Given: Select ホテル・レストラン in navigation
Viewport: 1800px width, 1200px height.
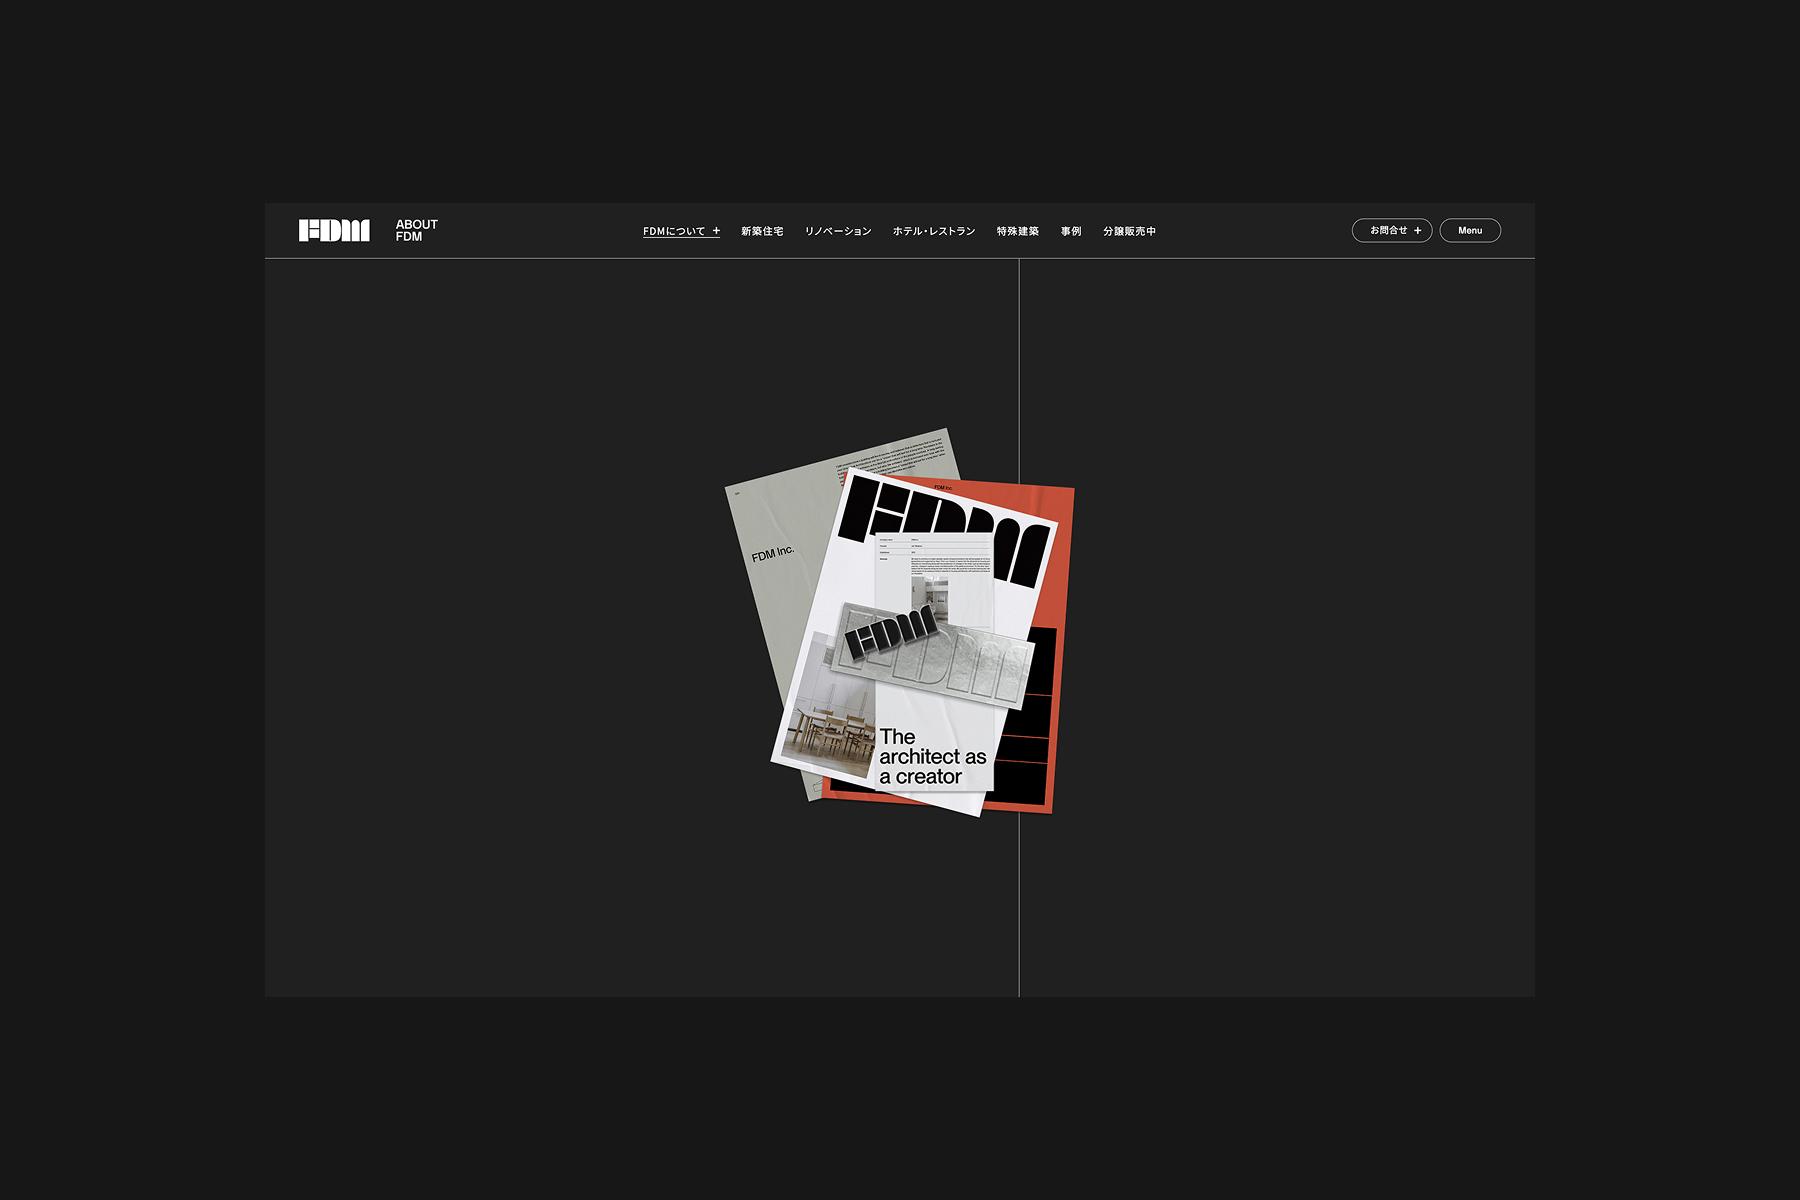Looking at the screenshot, I should point(934,231).
